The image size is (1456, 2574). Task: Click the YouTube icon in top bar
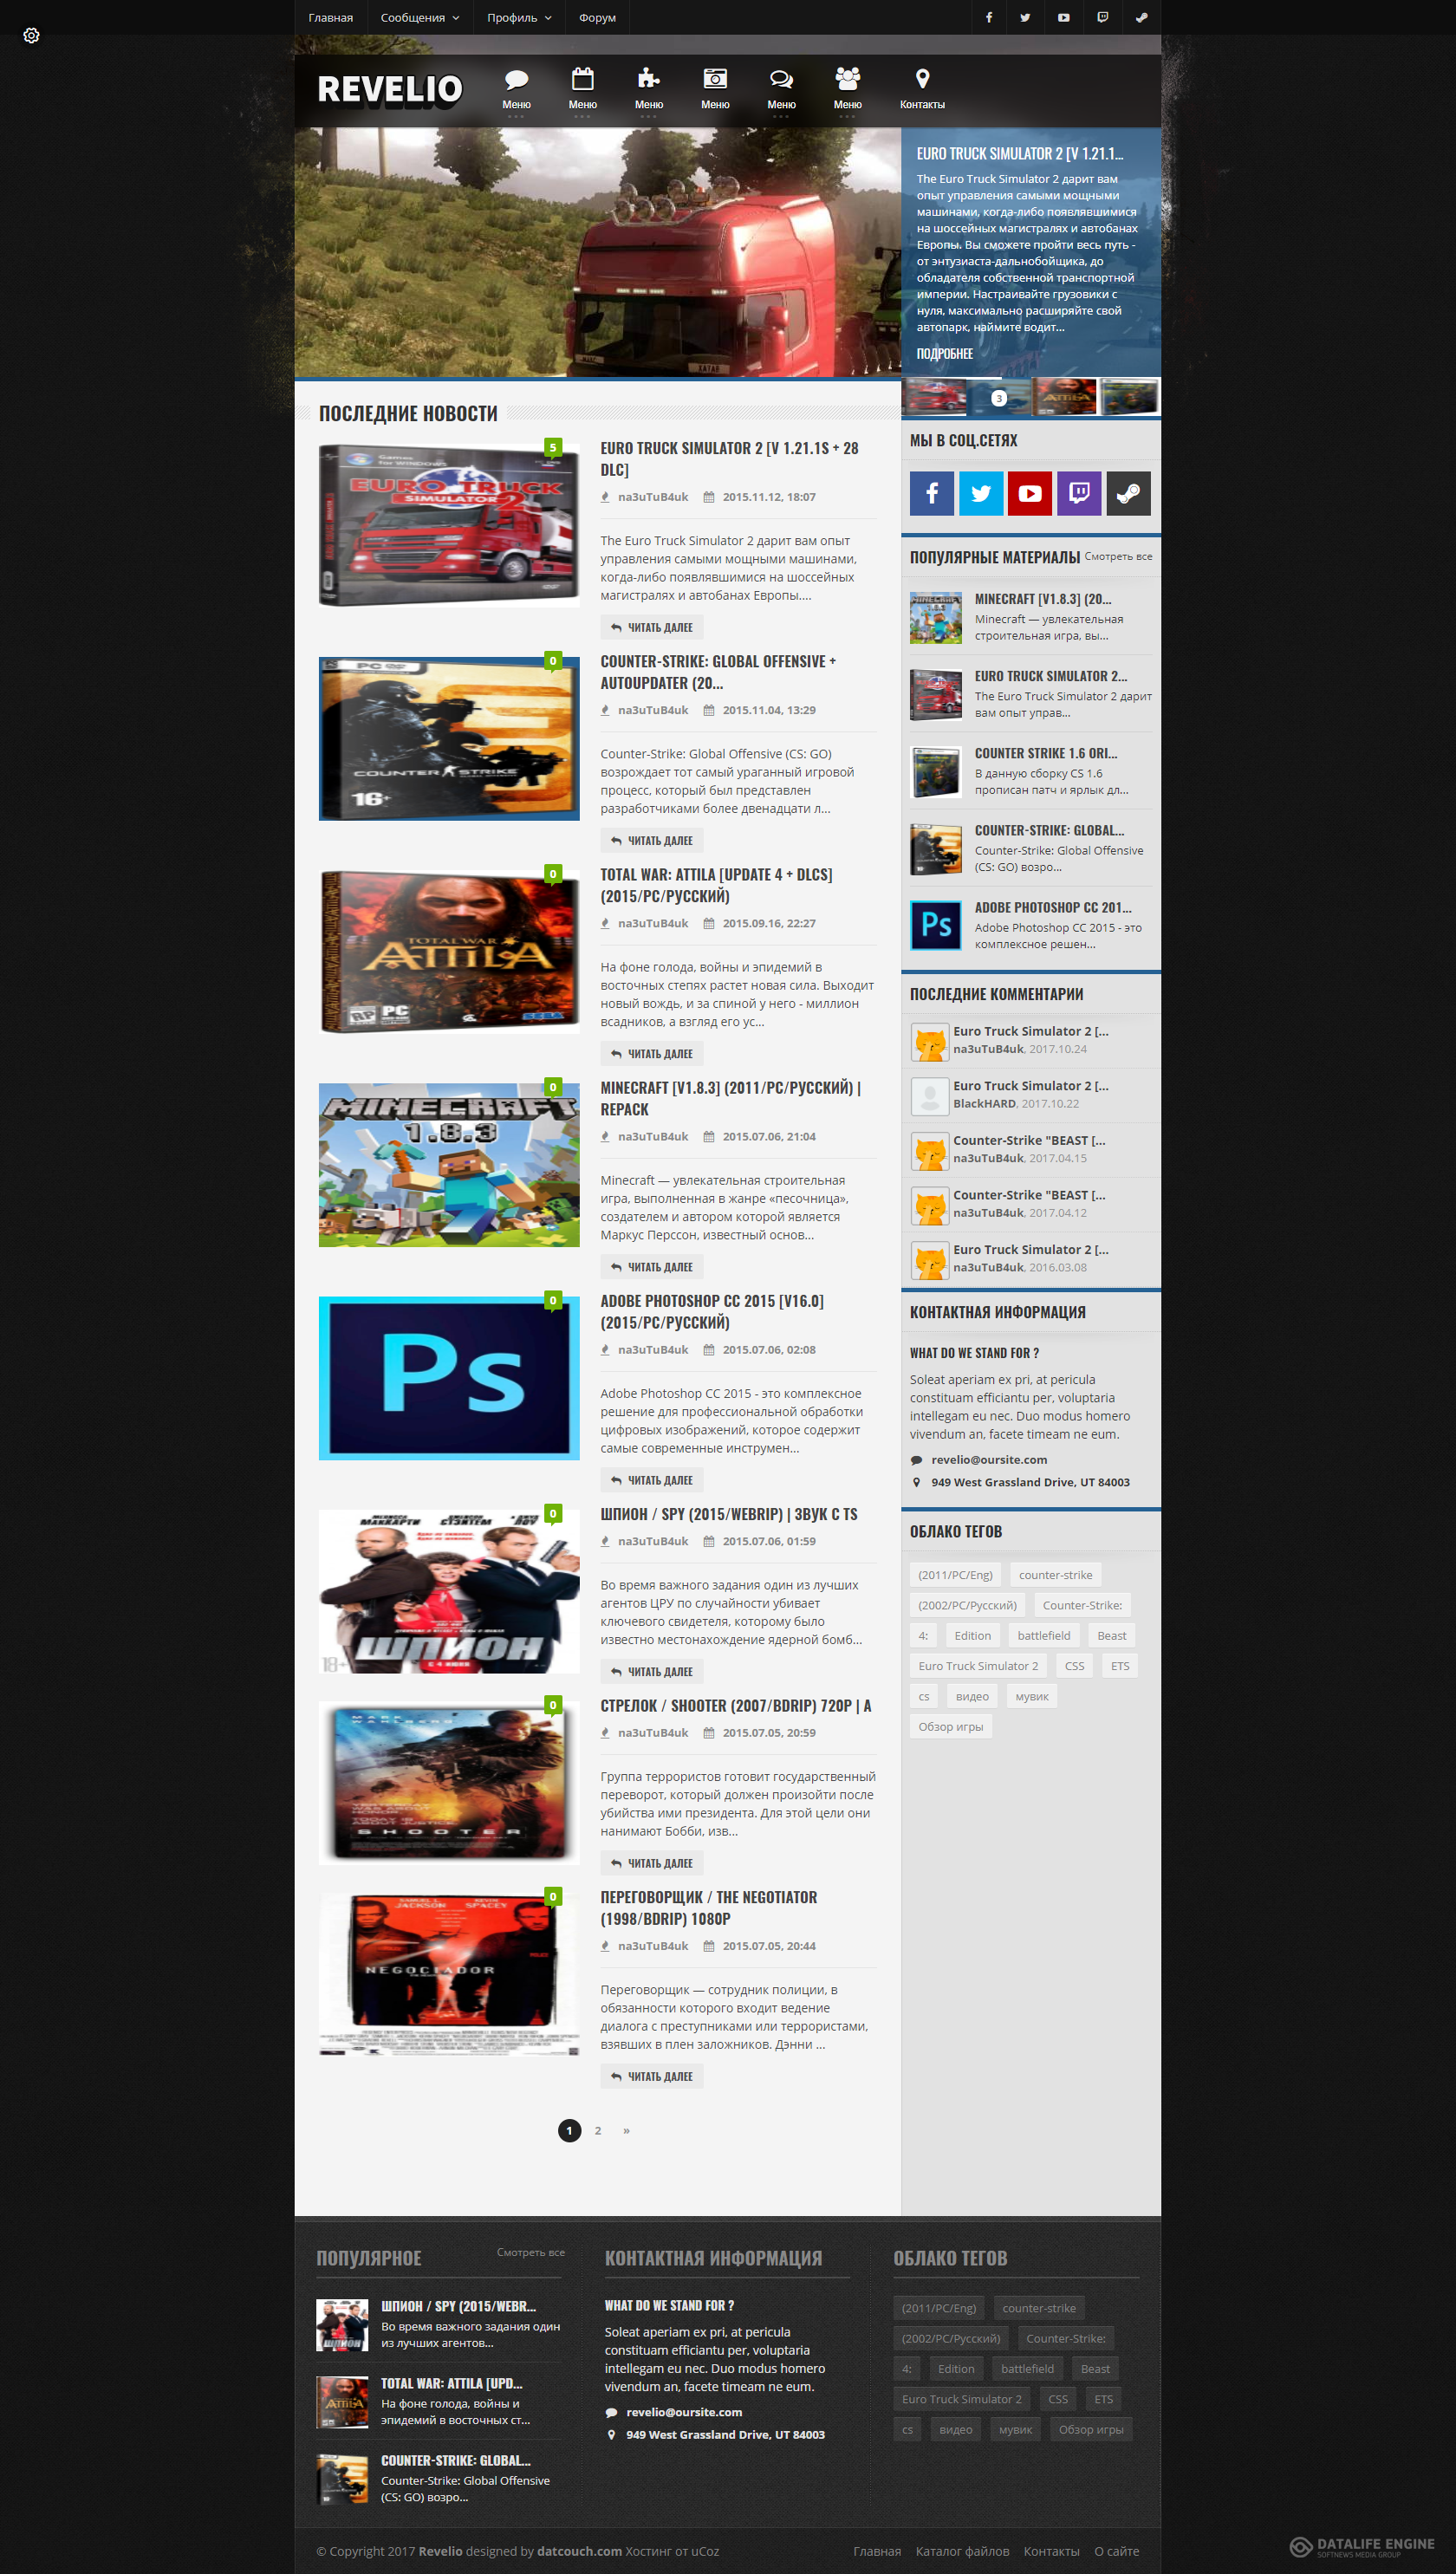click(x=1063, y=17)
